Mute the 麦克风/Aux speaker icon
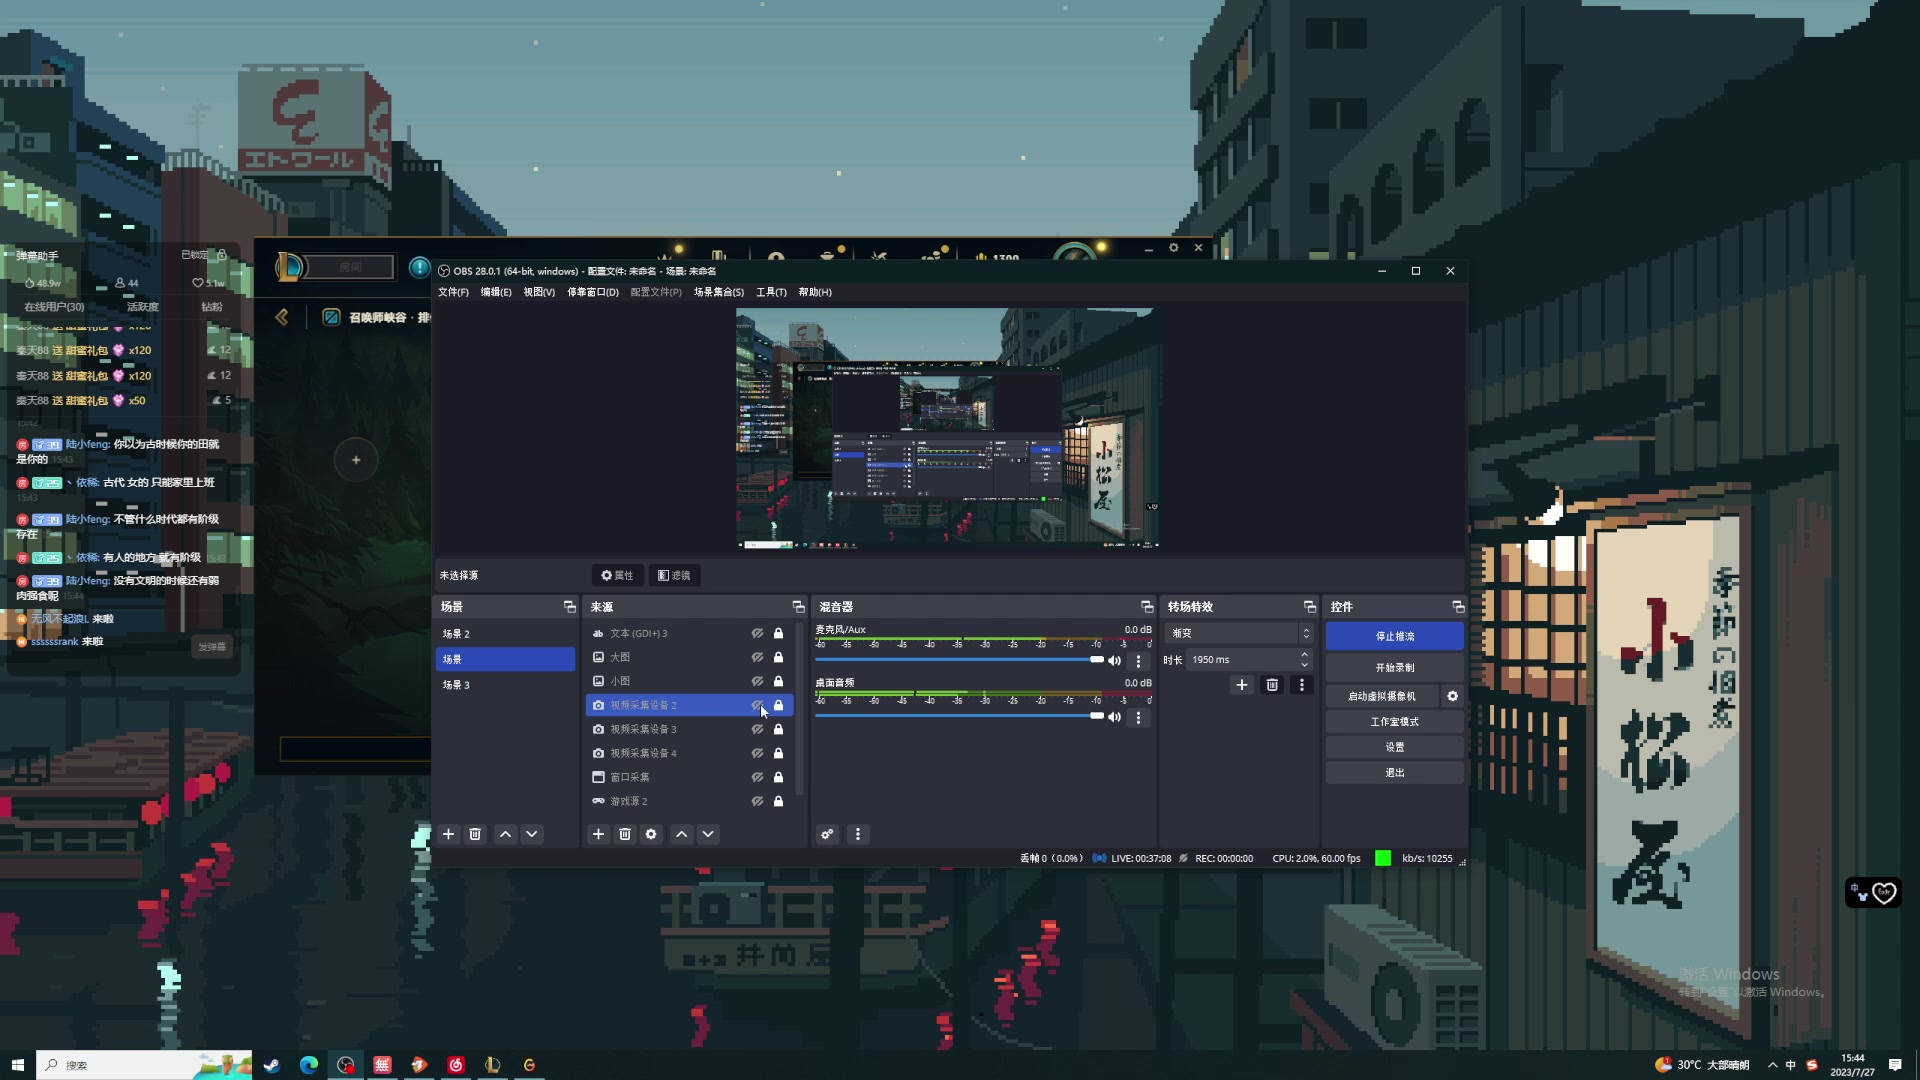This screenshot has width=1920, height=1080. click(1114, 661)
